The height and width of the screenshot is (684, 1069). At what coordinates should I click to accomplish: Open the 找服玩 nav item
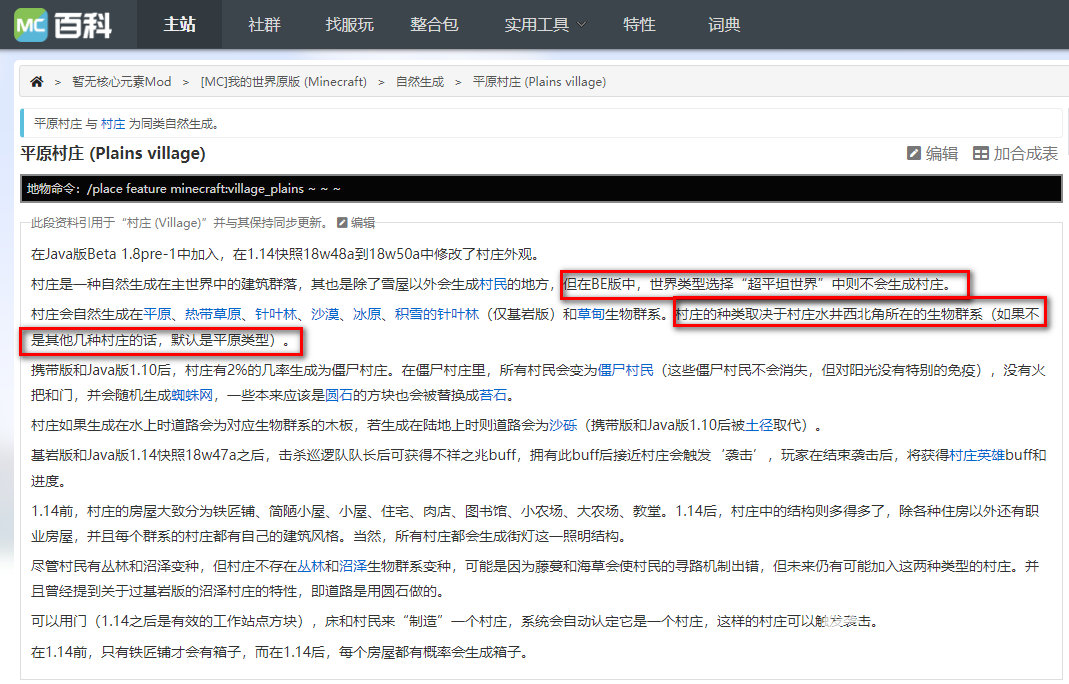[x=348, y=25]
